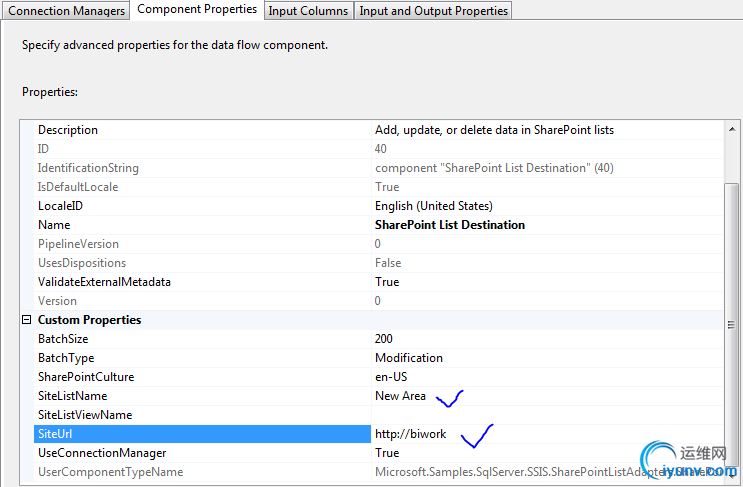The image size is (743, 487).
Task: Edit the SiteListViewName value field
Action: click(546, 415)
